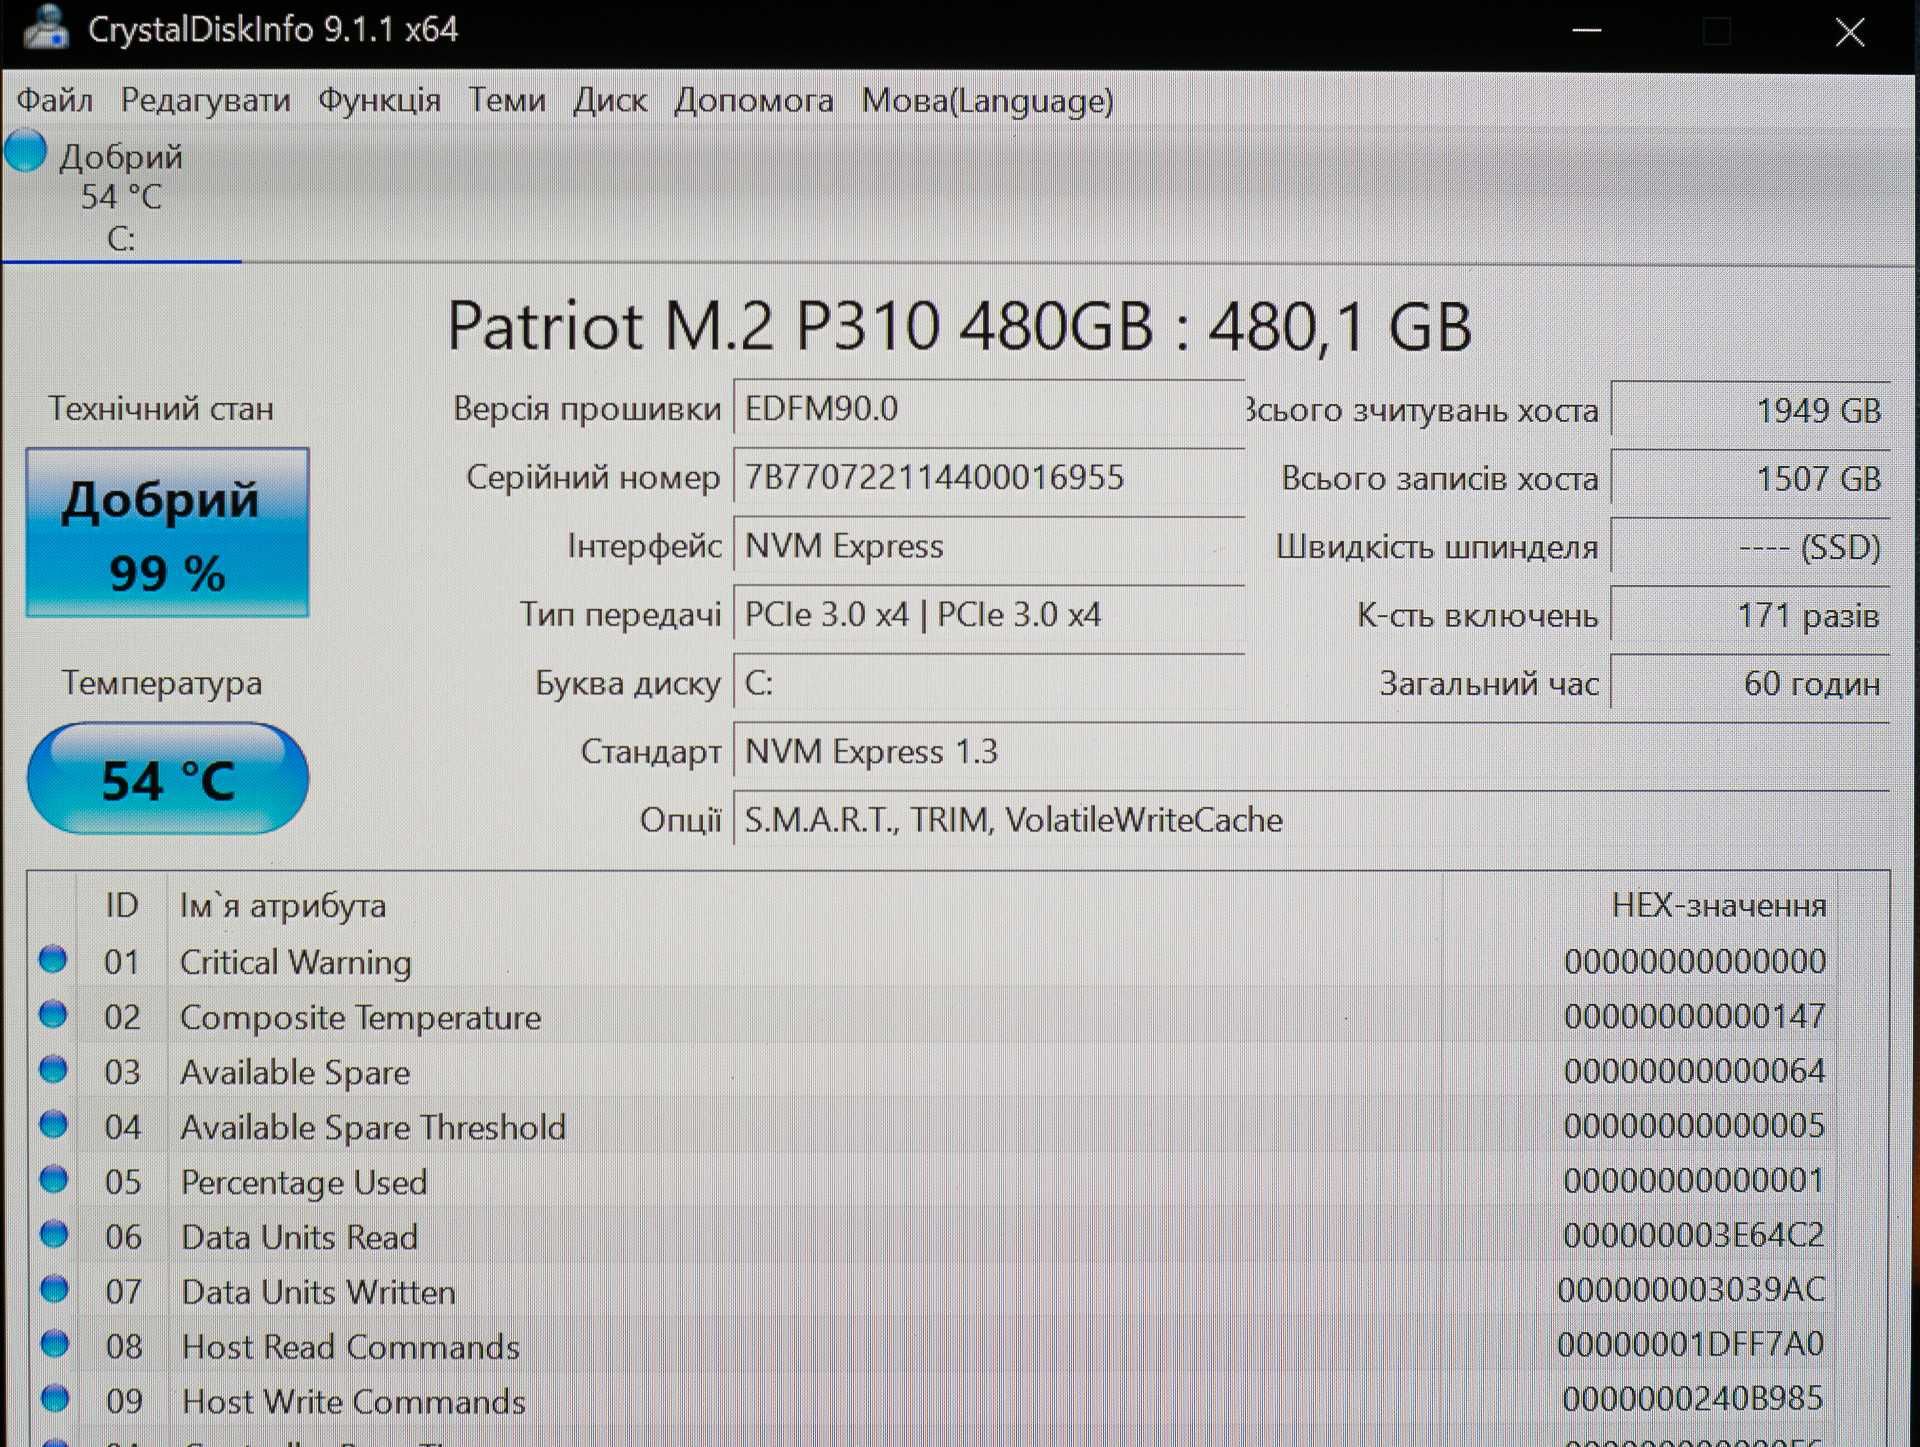Select the Available Spare attribute name
The width and height of the screenshot is (1920, 1447).
[x=295, y=1072]
